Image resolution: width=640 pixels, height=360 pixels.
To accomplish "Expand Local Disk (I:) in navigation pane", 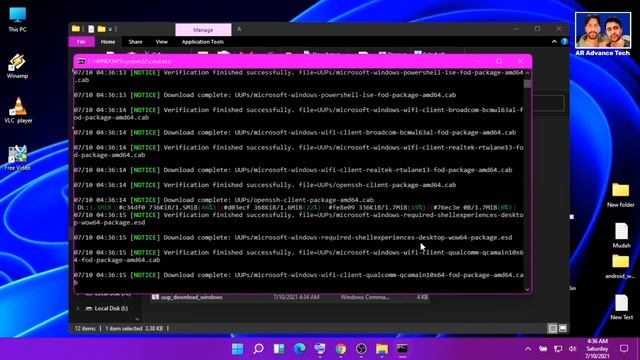I will point(78,309).
